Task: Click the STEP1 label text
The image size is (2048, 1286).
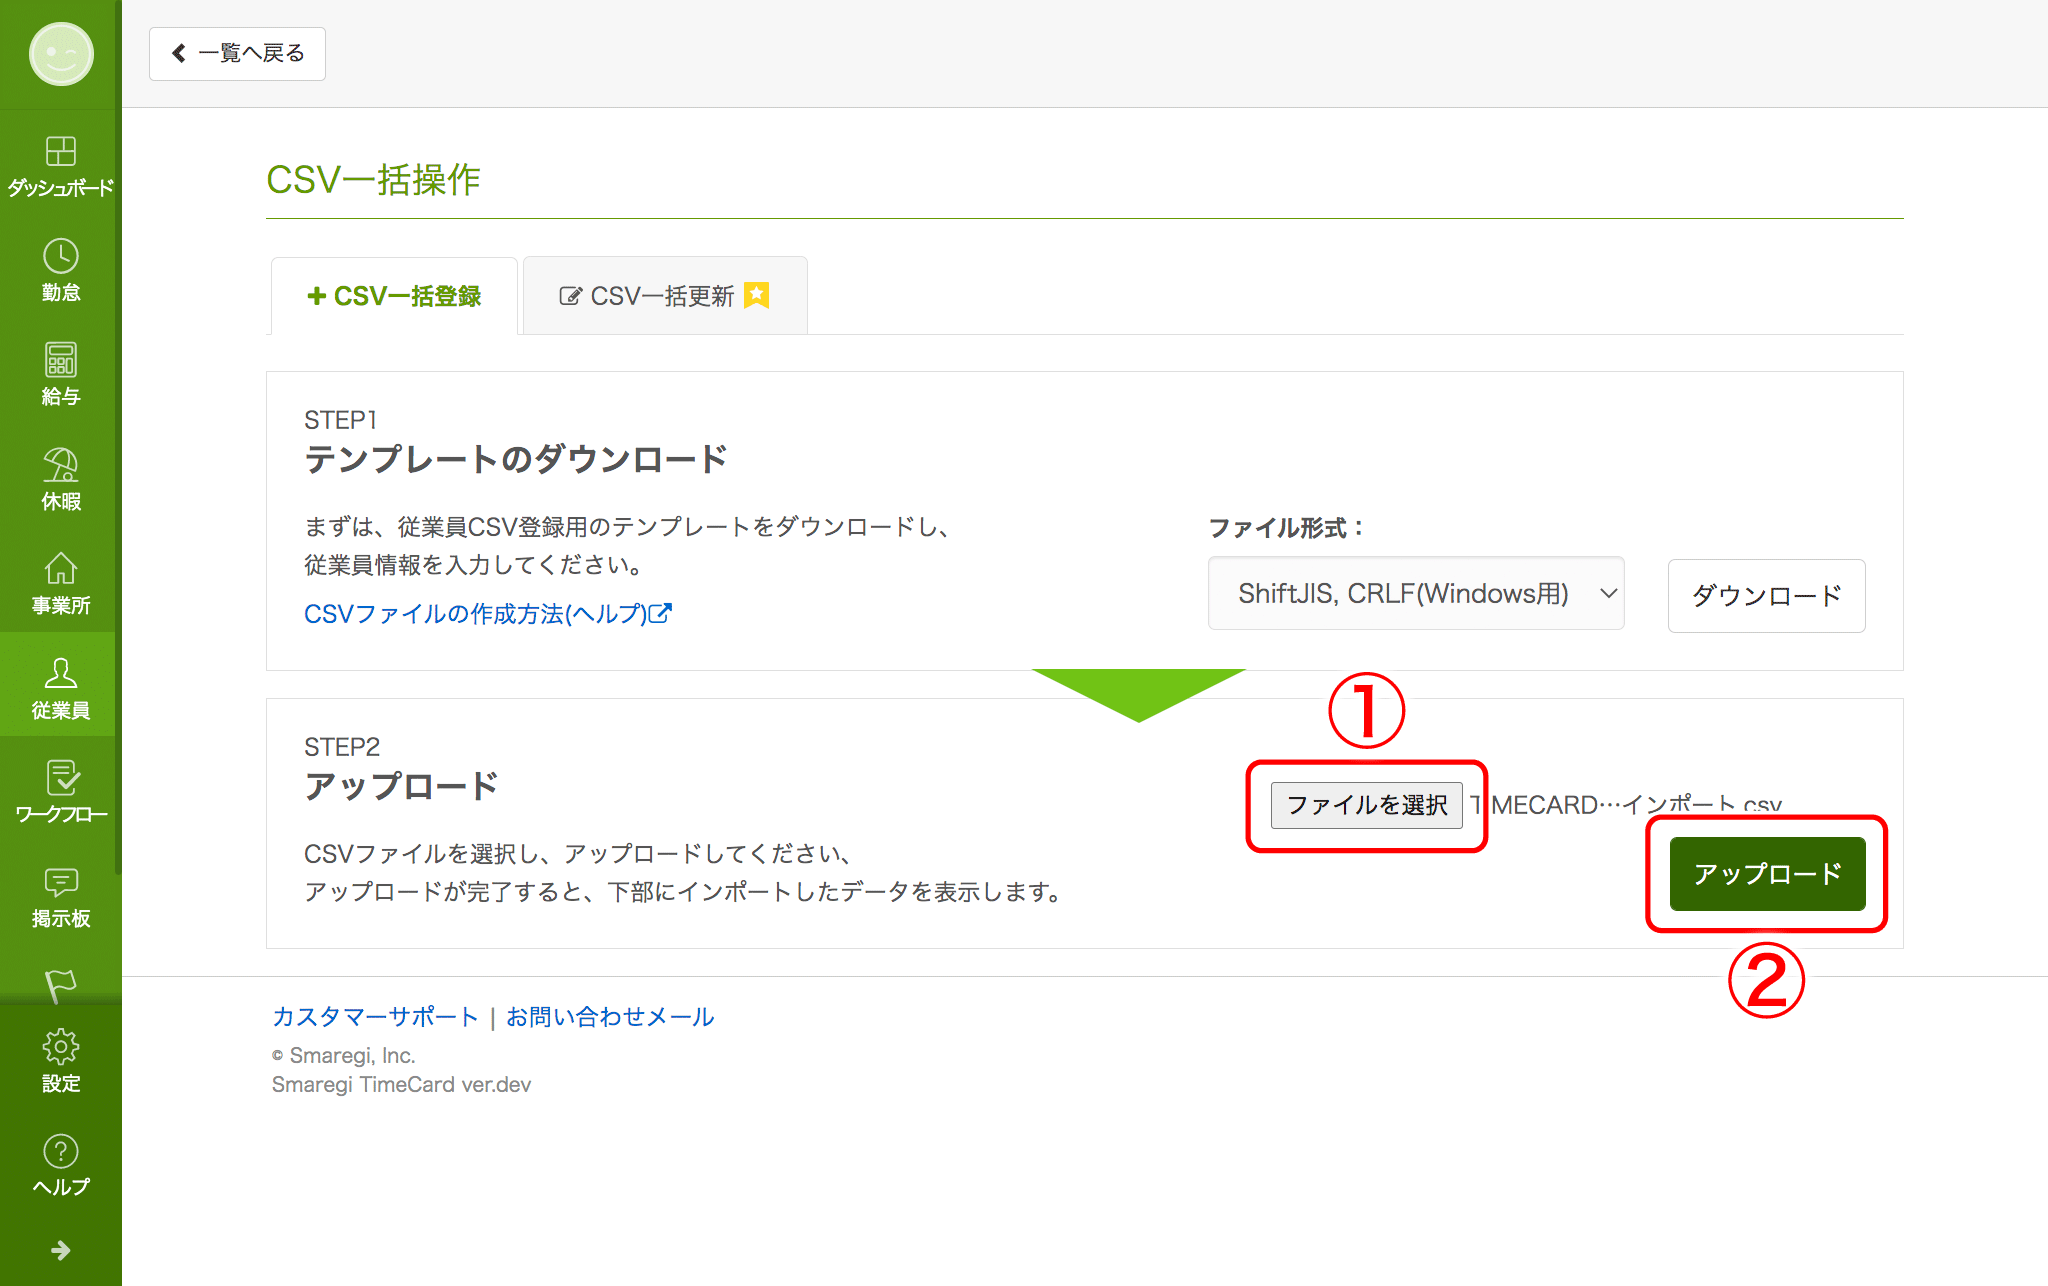Action: [340, 420]
